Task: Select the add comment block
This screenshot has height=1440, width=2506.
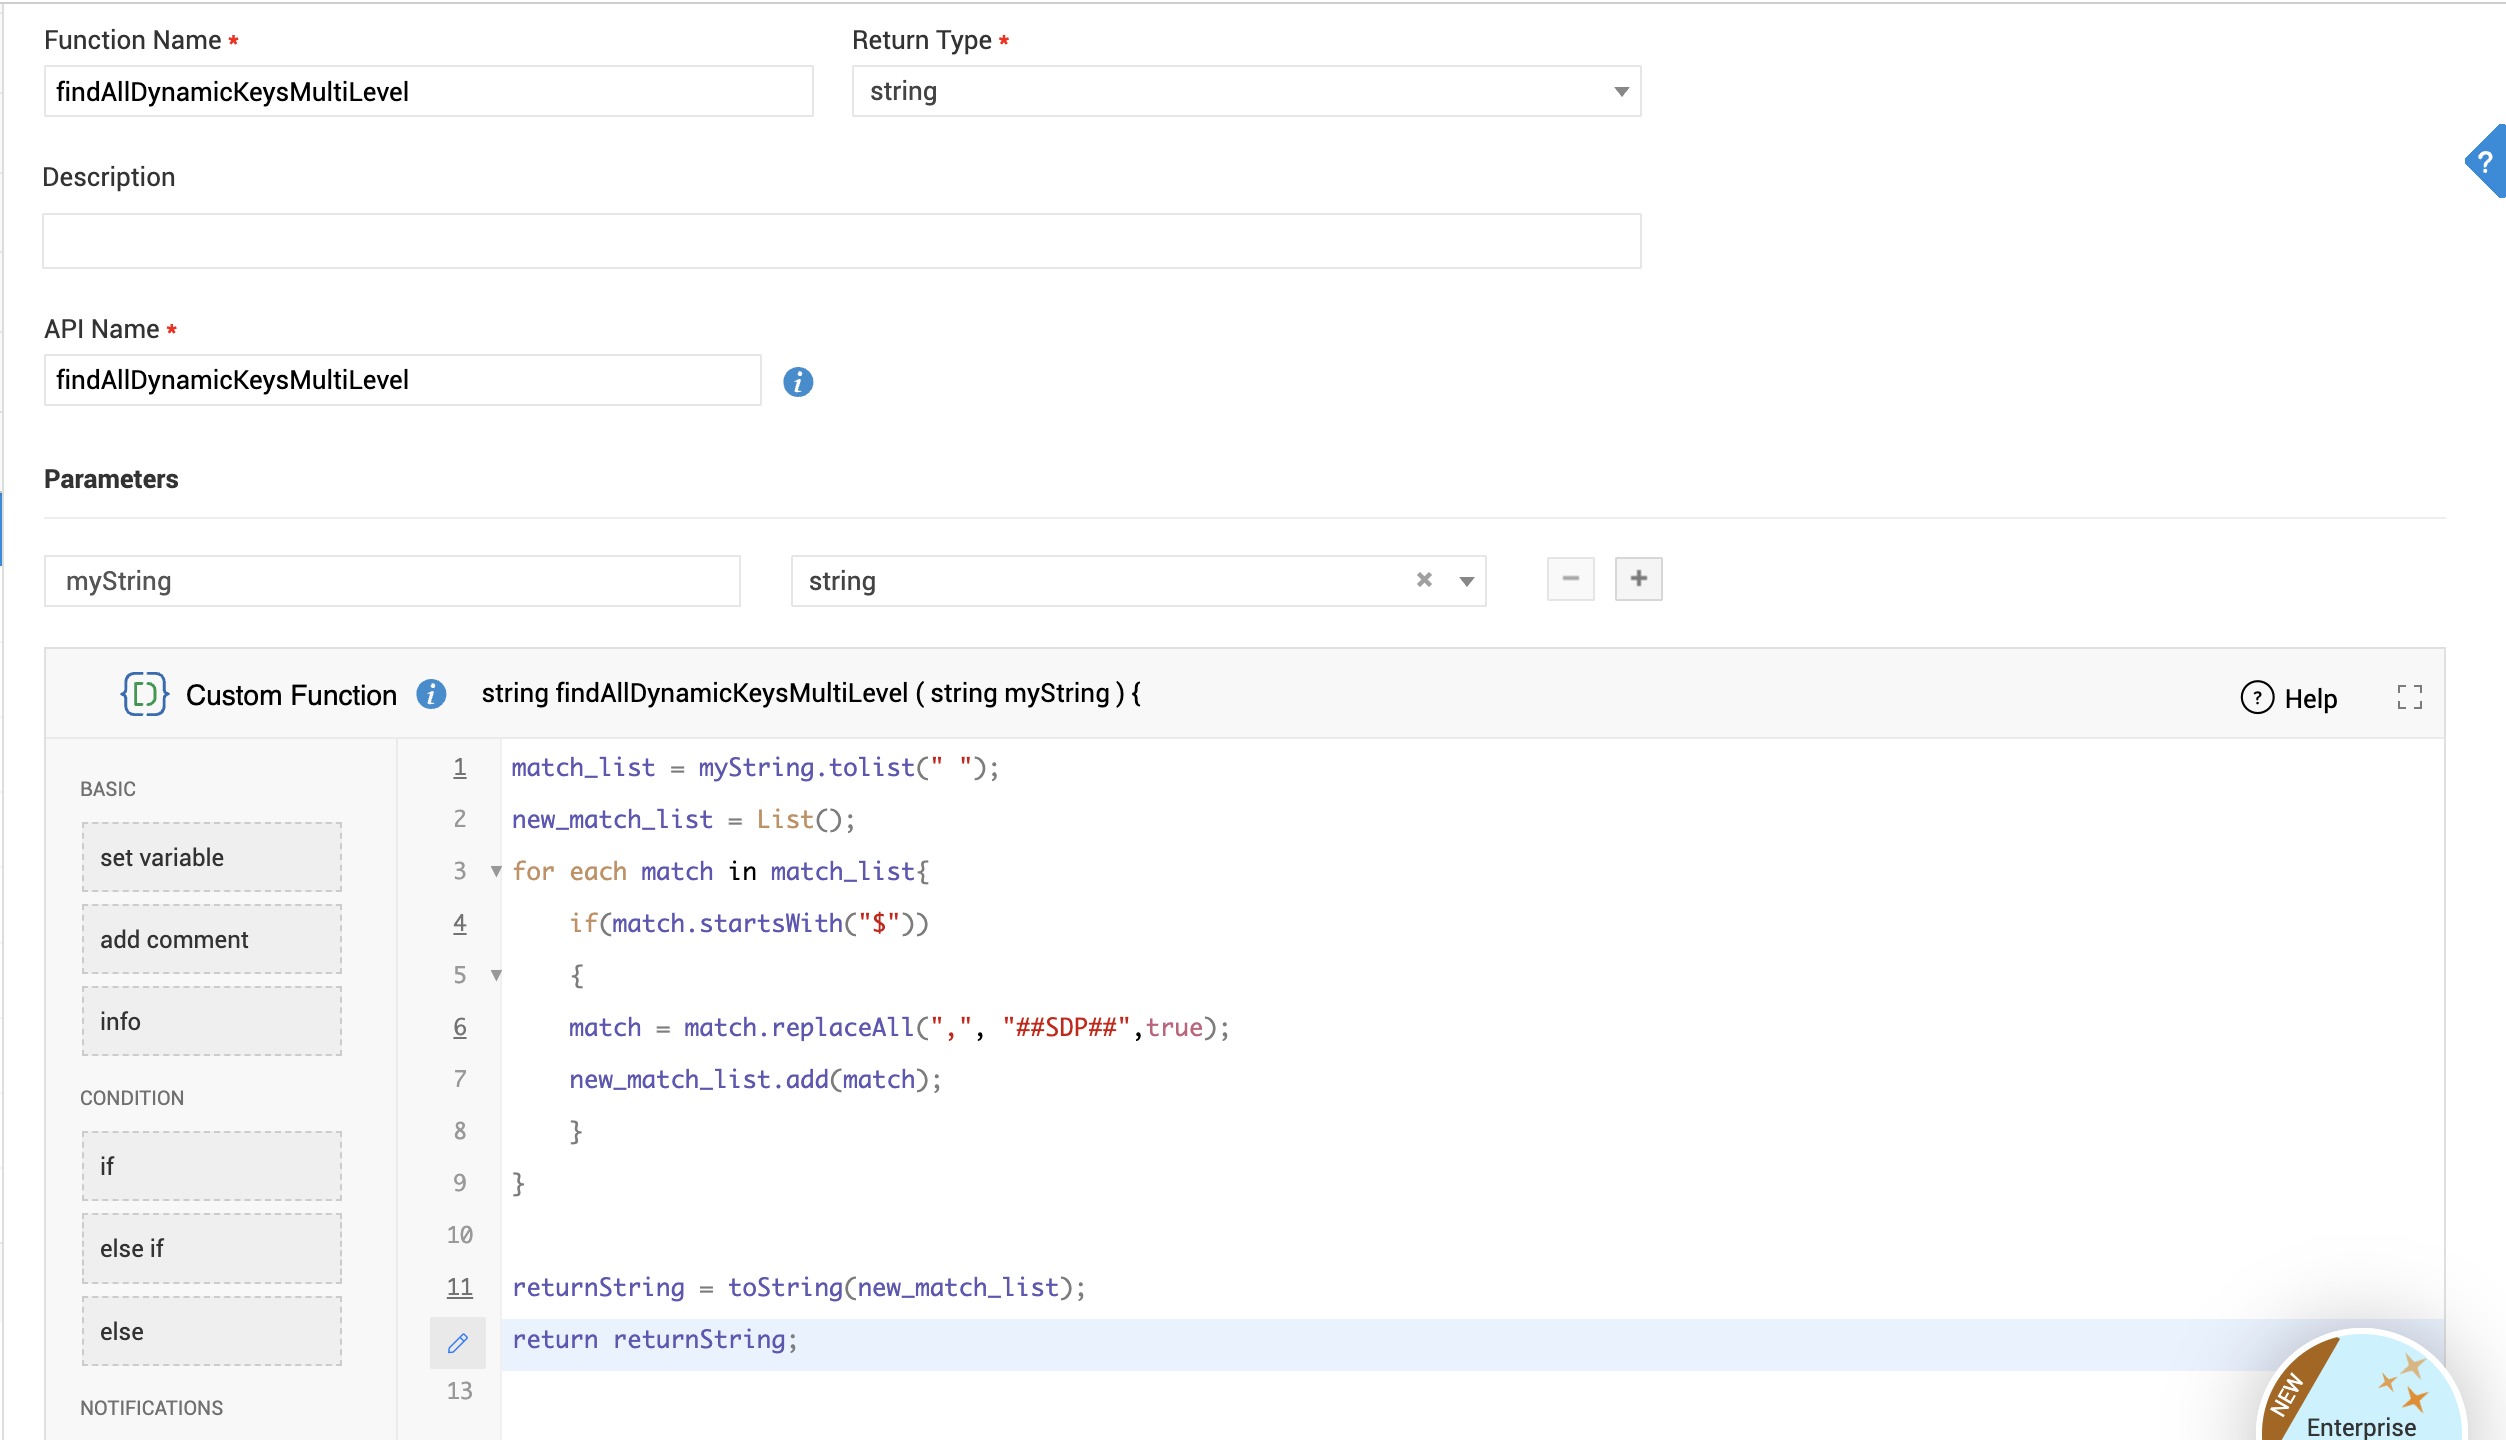Action: coord(212,939)
